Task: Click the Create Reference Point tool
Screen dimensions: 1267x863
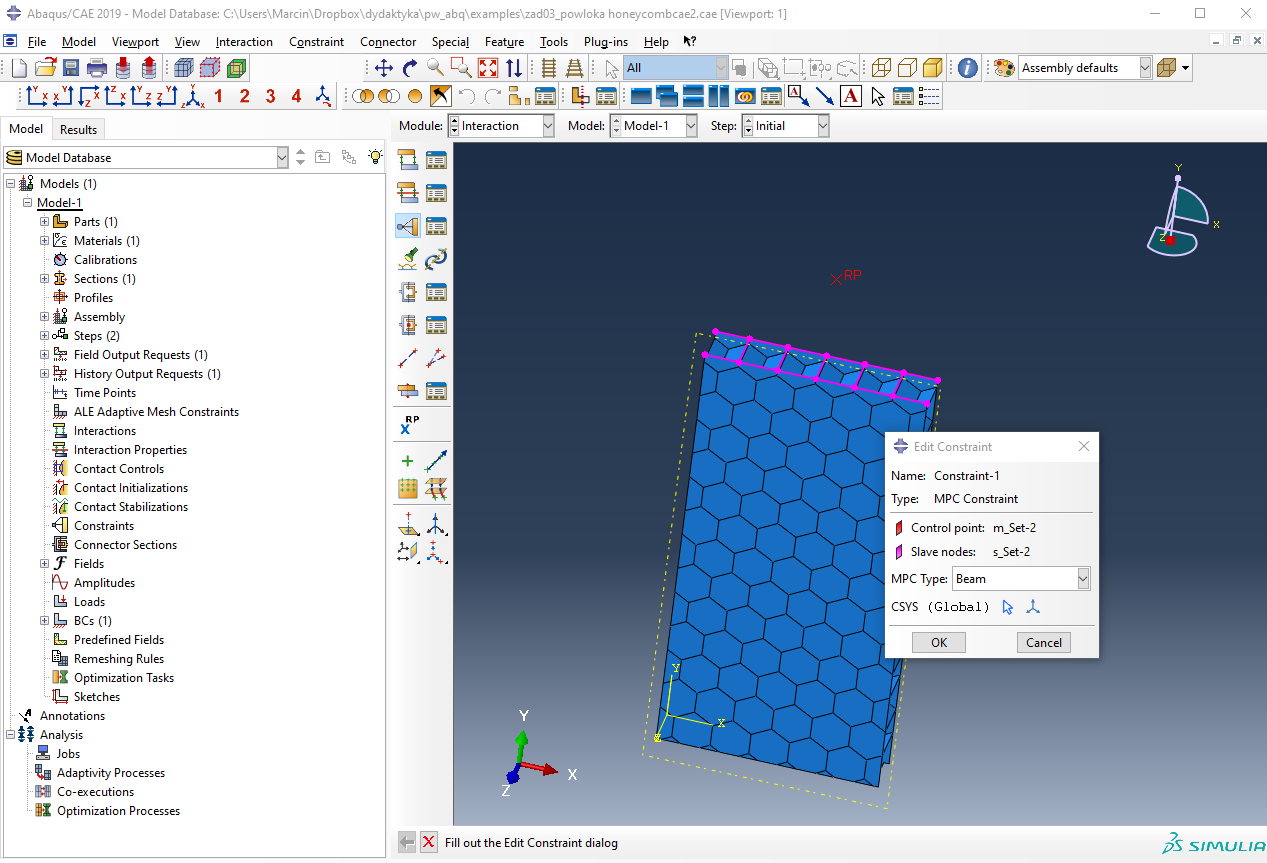Action: click(x=408, y=427)
